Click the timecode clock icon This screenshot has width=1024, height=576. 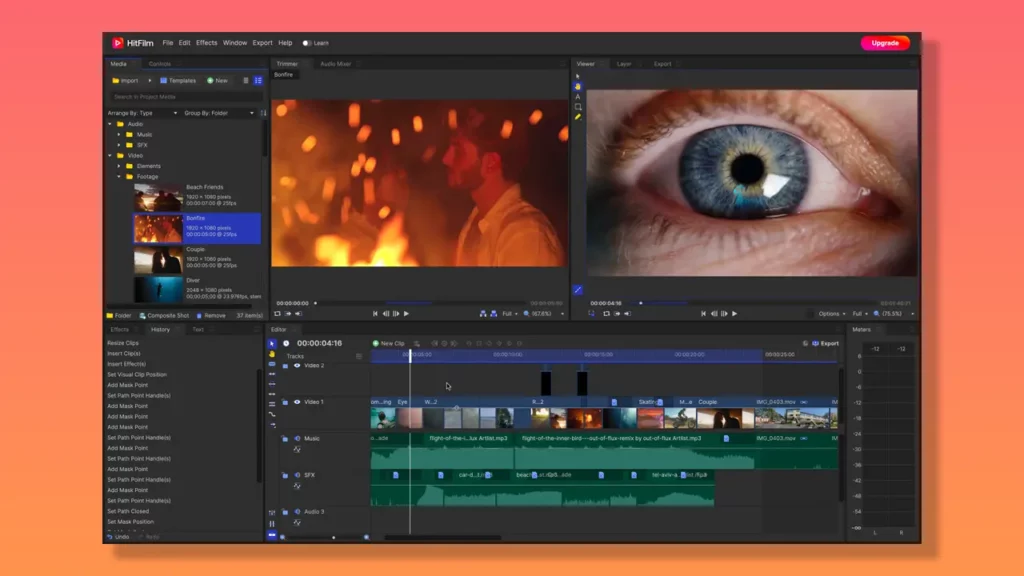pyautogui.click(x=286, y=343)
